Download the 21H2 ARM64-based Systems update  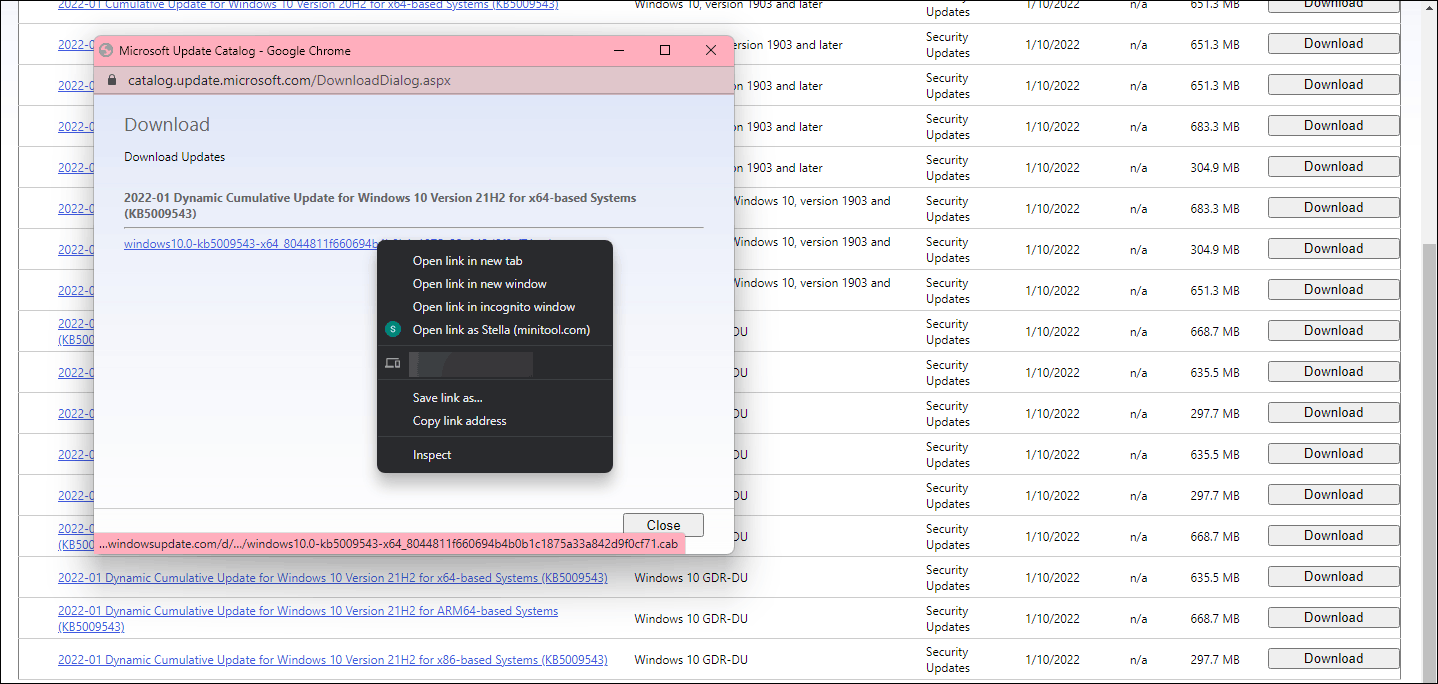(1333, 618)
